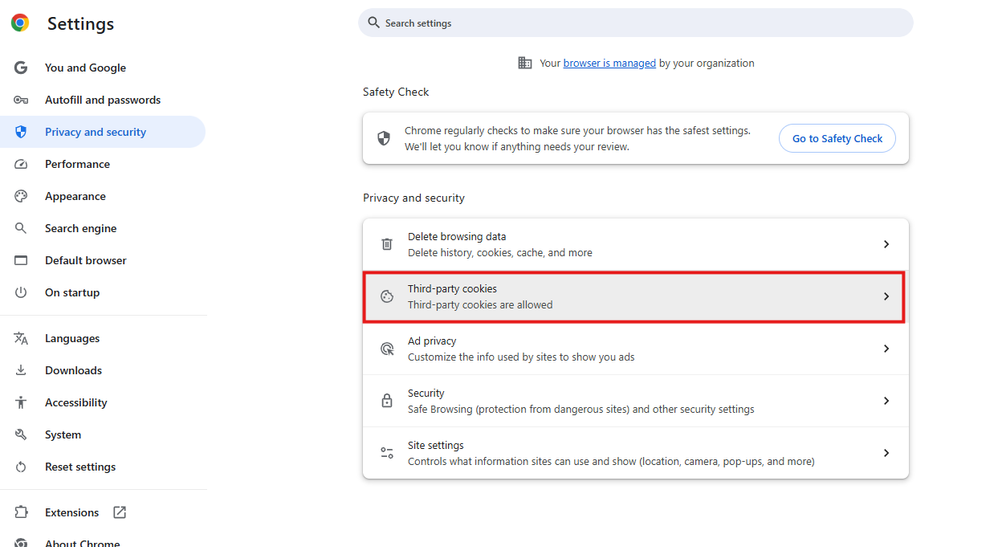Screen dimensions: 998x547
Task: Open the "browser is managed" link
Action: tap(609, 63)
